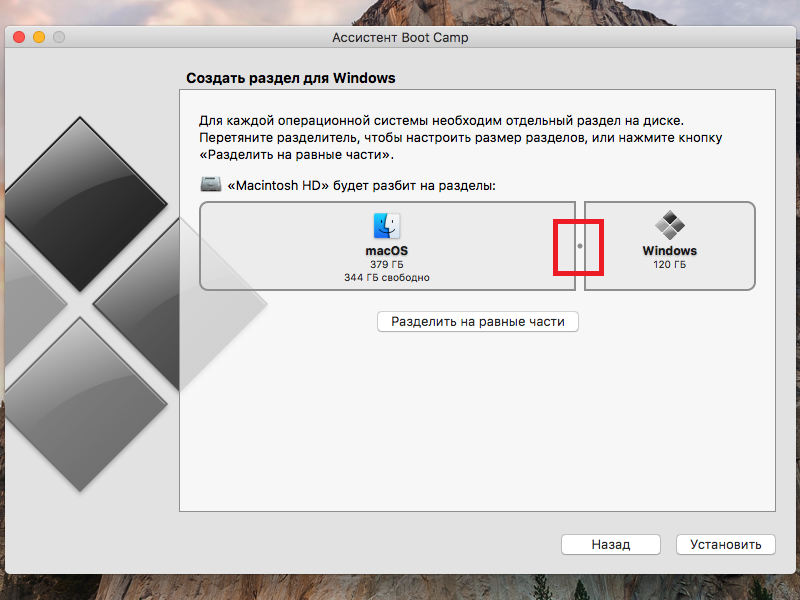This screenshot has width=800, height=600.
Task: Click the Windows partition label
Action: [669, 251]
